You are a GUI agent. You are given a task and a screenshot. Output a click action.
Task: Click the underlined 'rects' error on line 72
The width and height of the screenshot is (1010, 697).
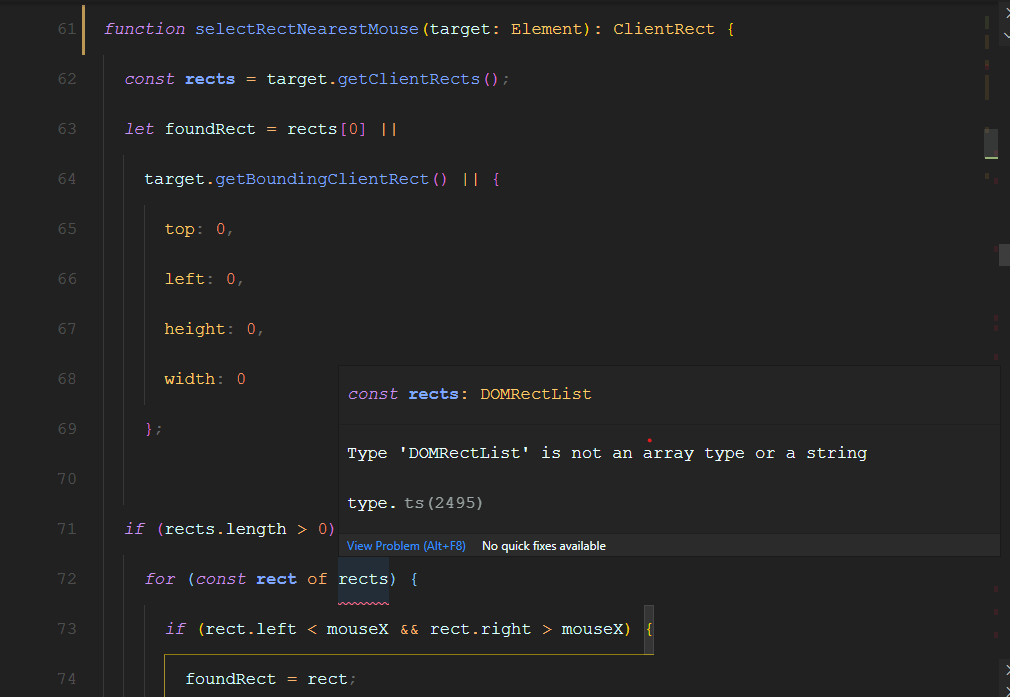[363, 579]
